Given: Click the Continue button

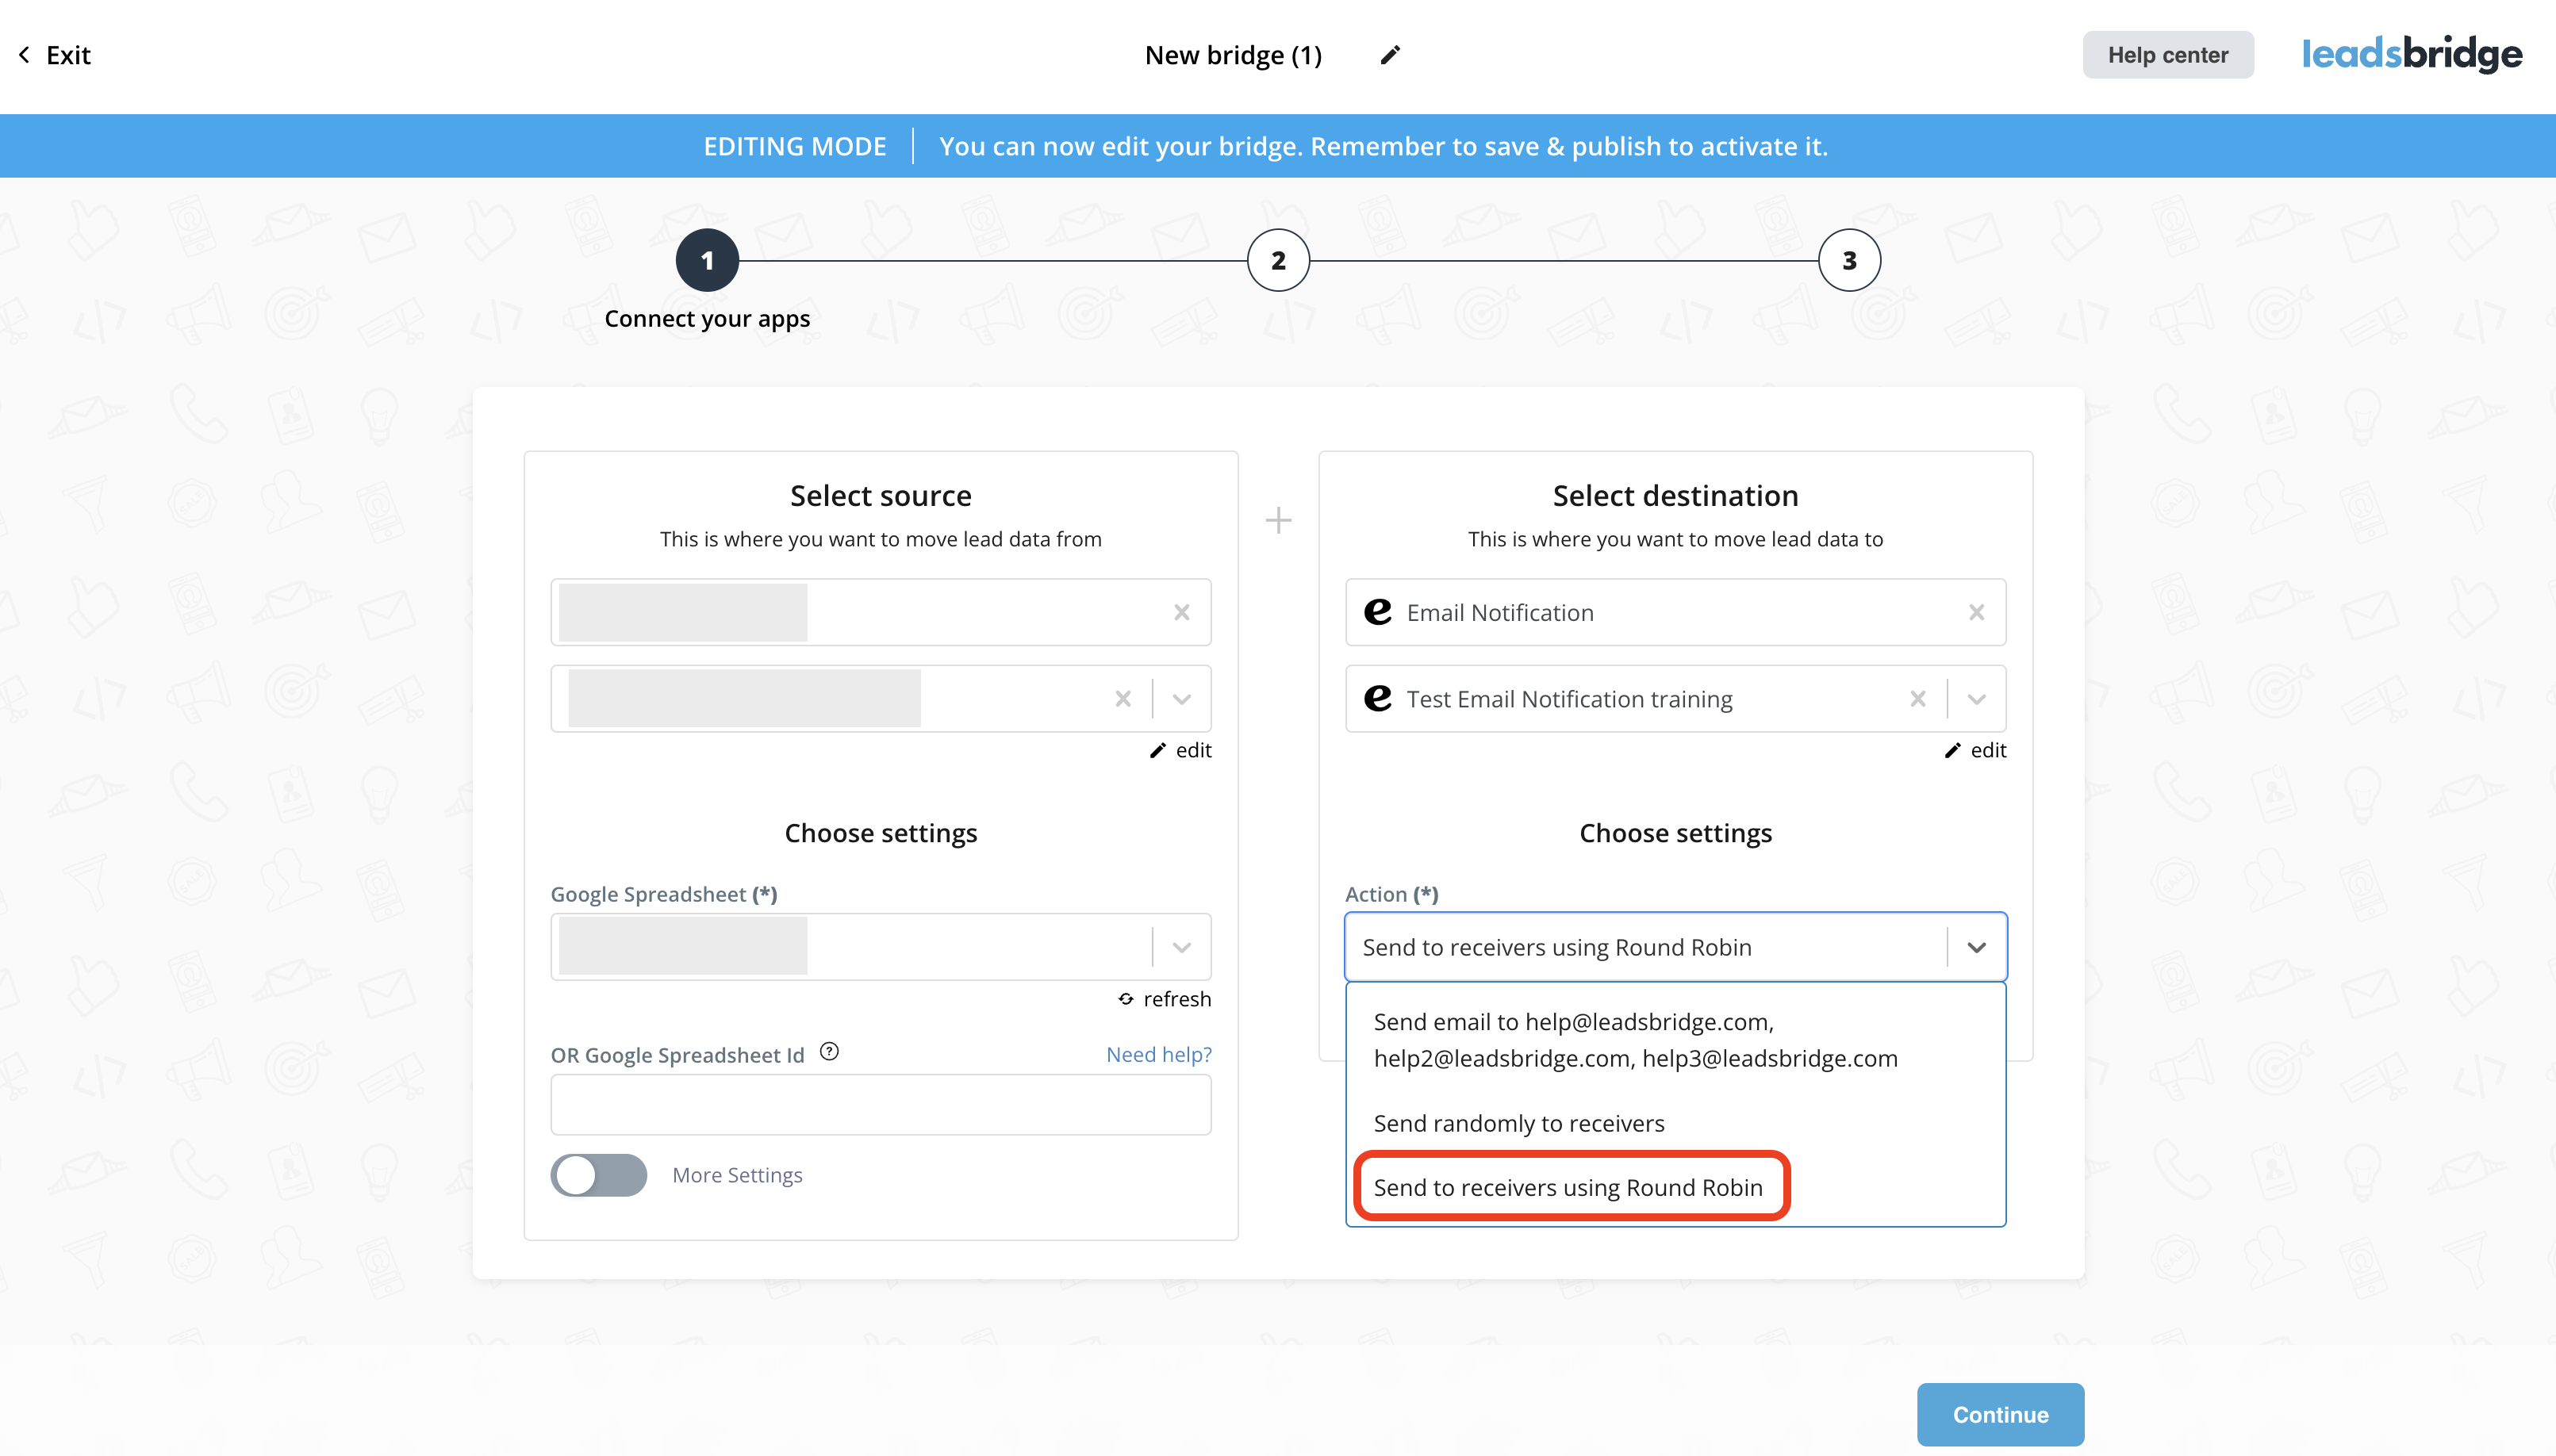Looking at the screenshot, I should click(2000, 1415).
